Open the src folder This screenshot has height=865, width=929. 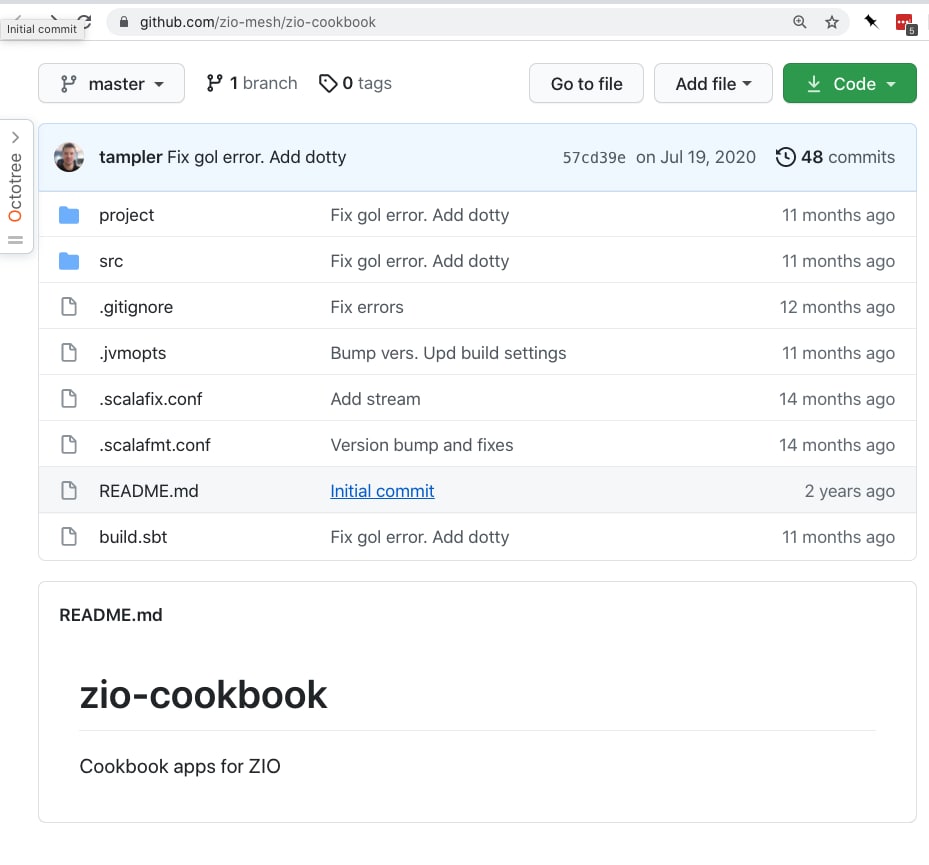pos(111,261)
